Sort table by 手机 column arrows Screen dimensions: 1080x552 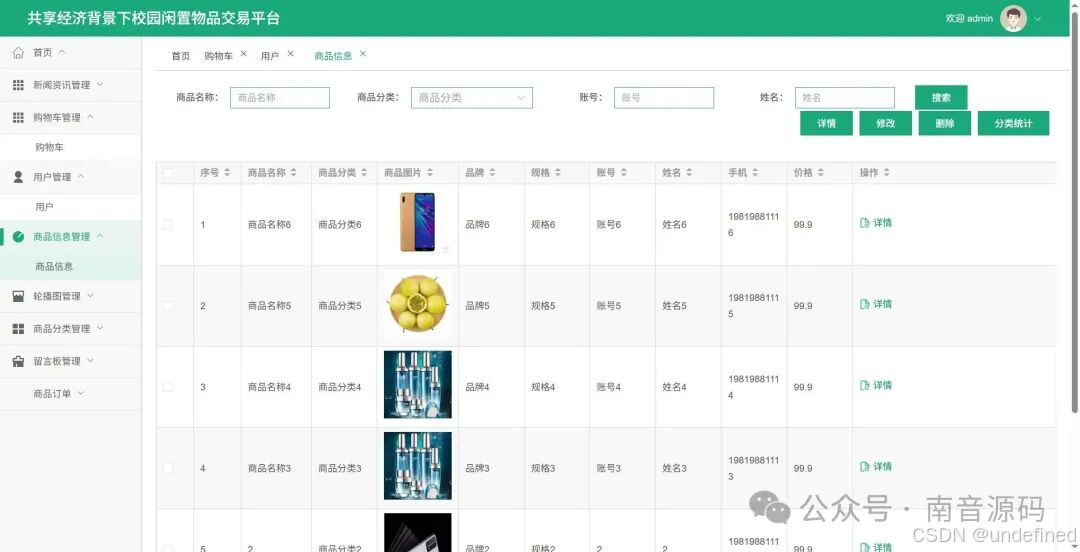click(x=755, y=173)
